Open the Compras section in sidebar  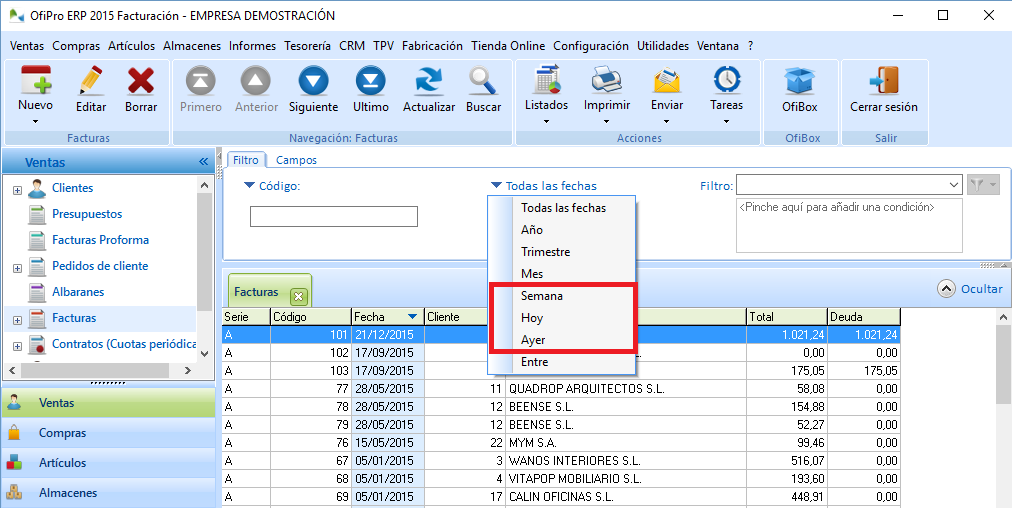[62, 433]
